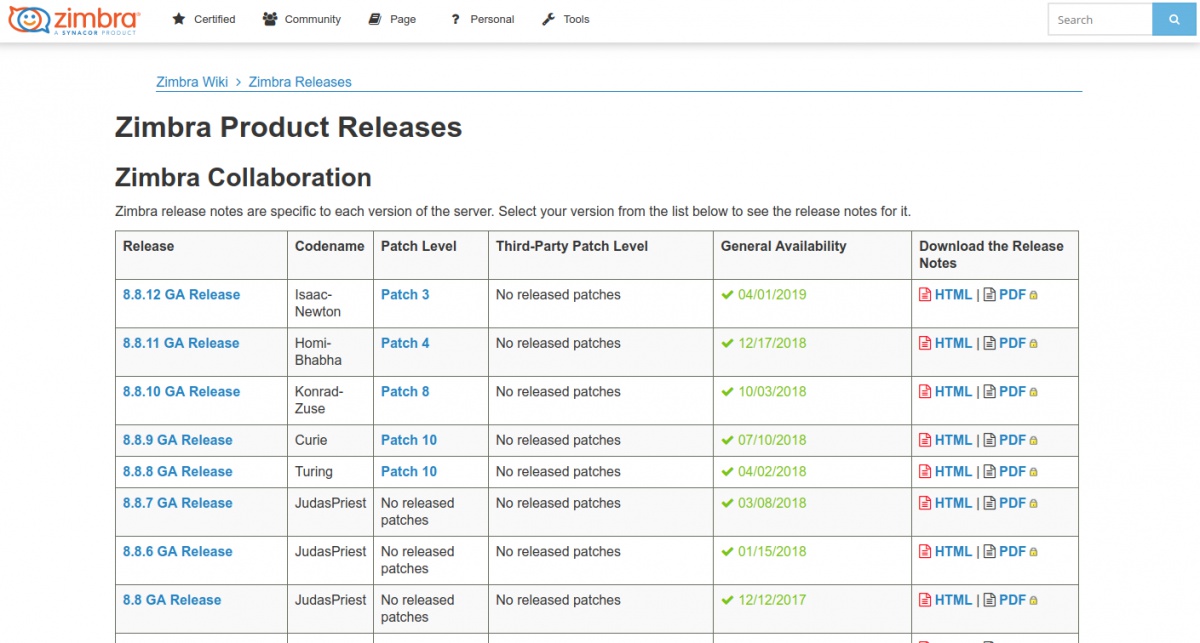
Task: Click the red HTML file icon for 8.8.11
Action: coord(925,343)
